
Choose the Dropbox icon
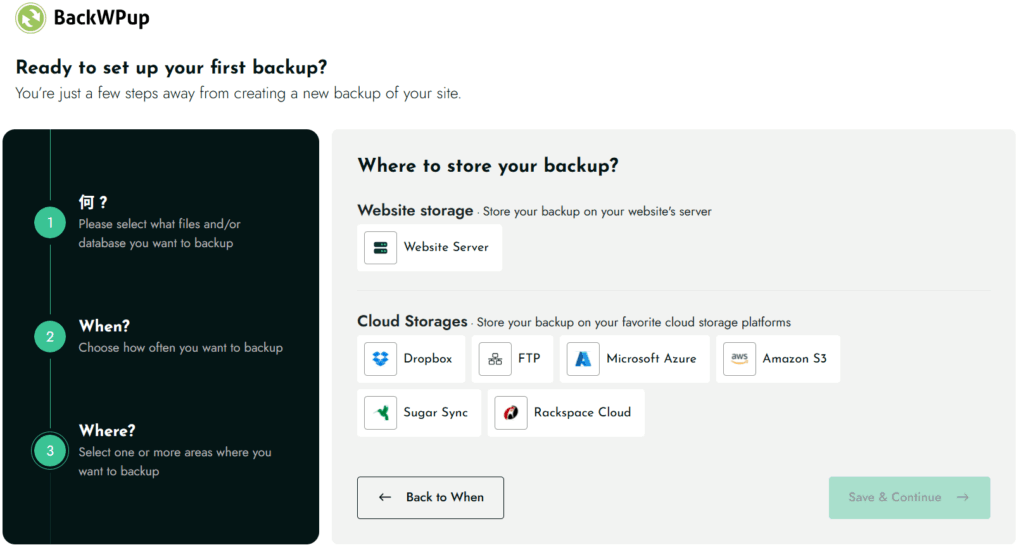380,359
